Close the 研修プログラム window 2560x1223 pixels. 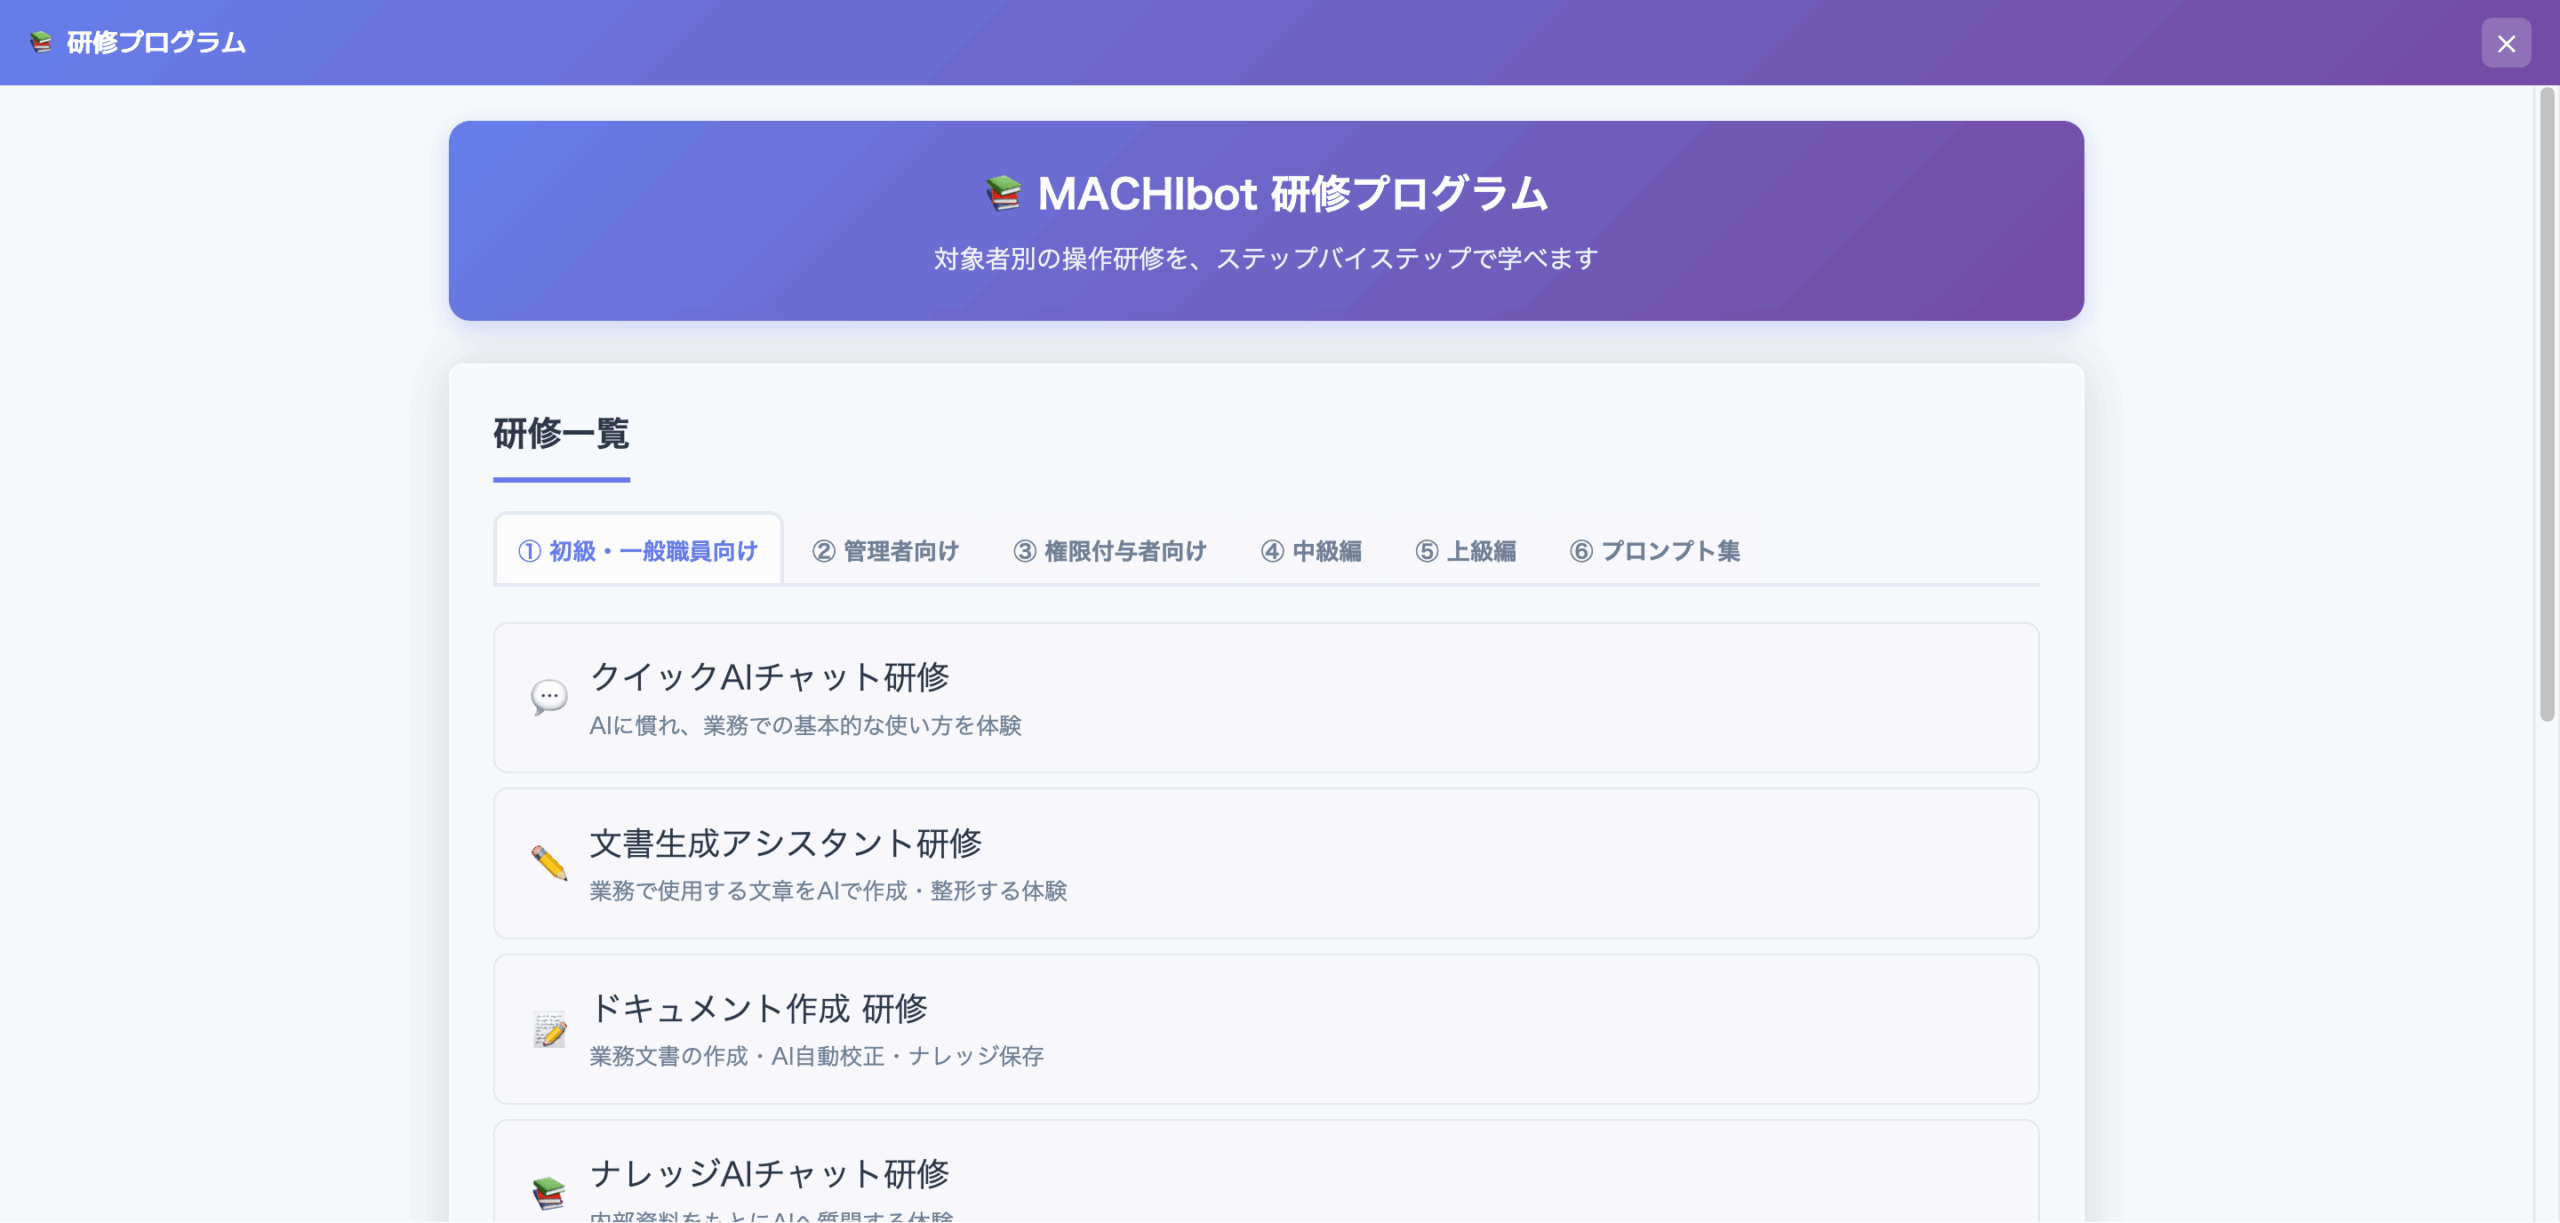pyautogui.click(x=2505, y=43)
